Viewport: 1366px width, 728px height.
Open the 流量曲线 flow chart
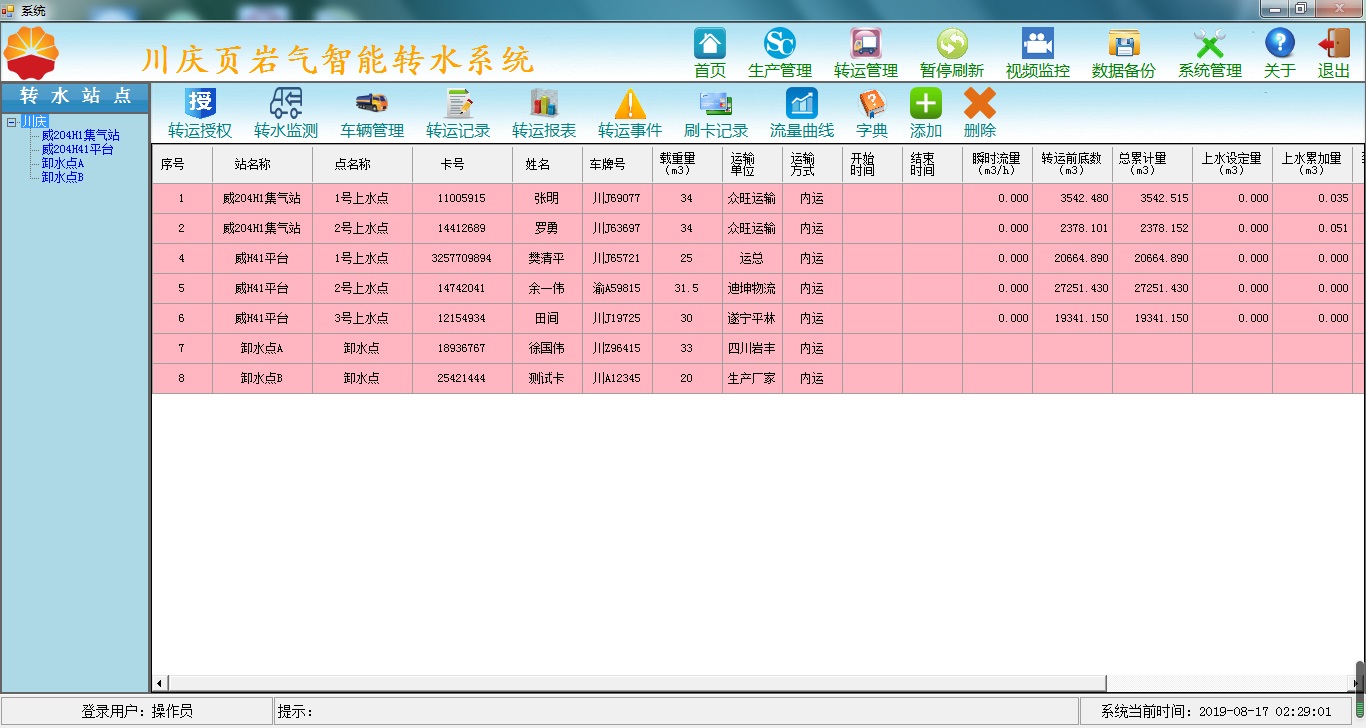pos(802,103)
